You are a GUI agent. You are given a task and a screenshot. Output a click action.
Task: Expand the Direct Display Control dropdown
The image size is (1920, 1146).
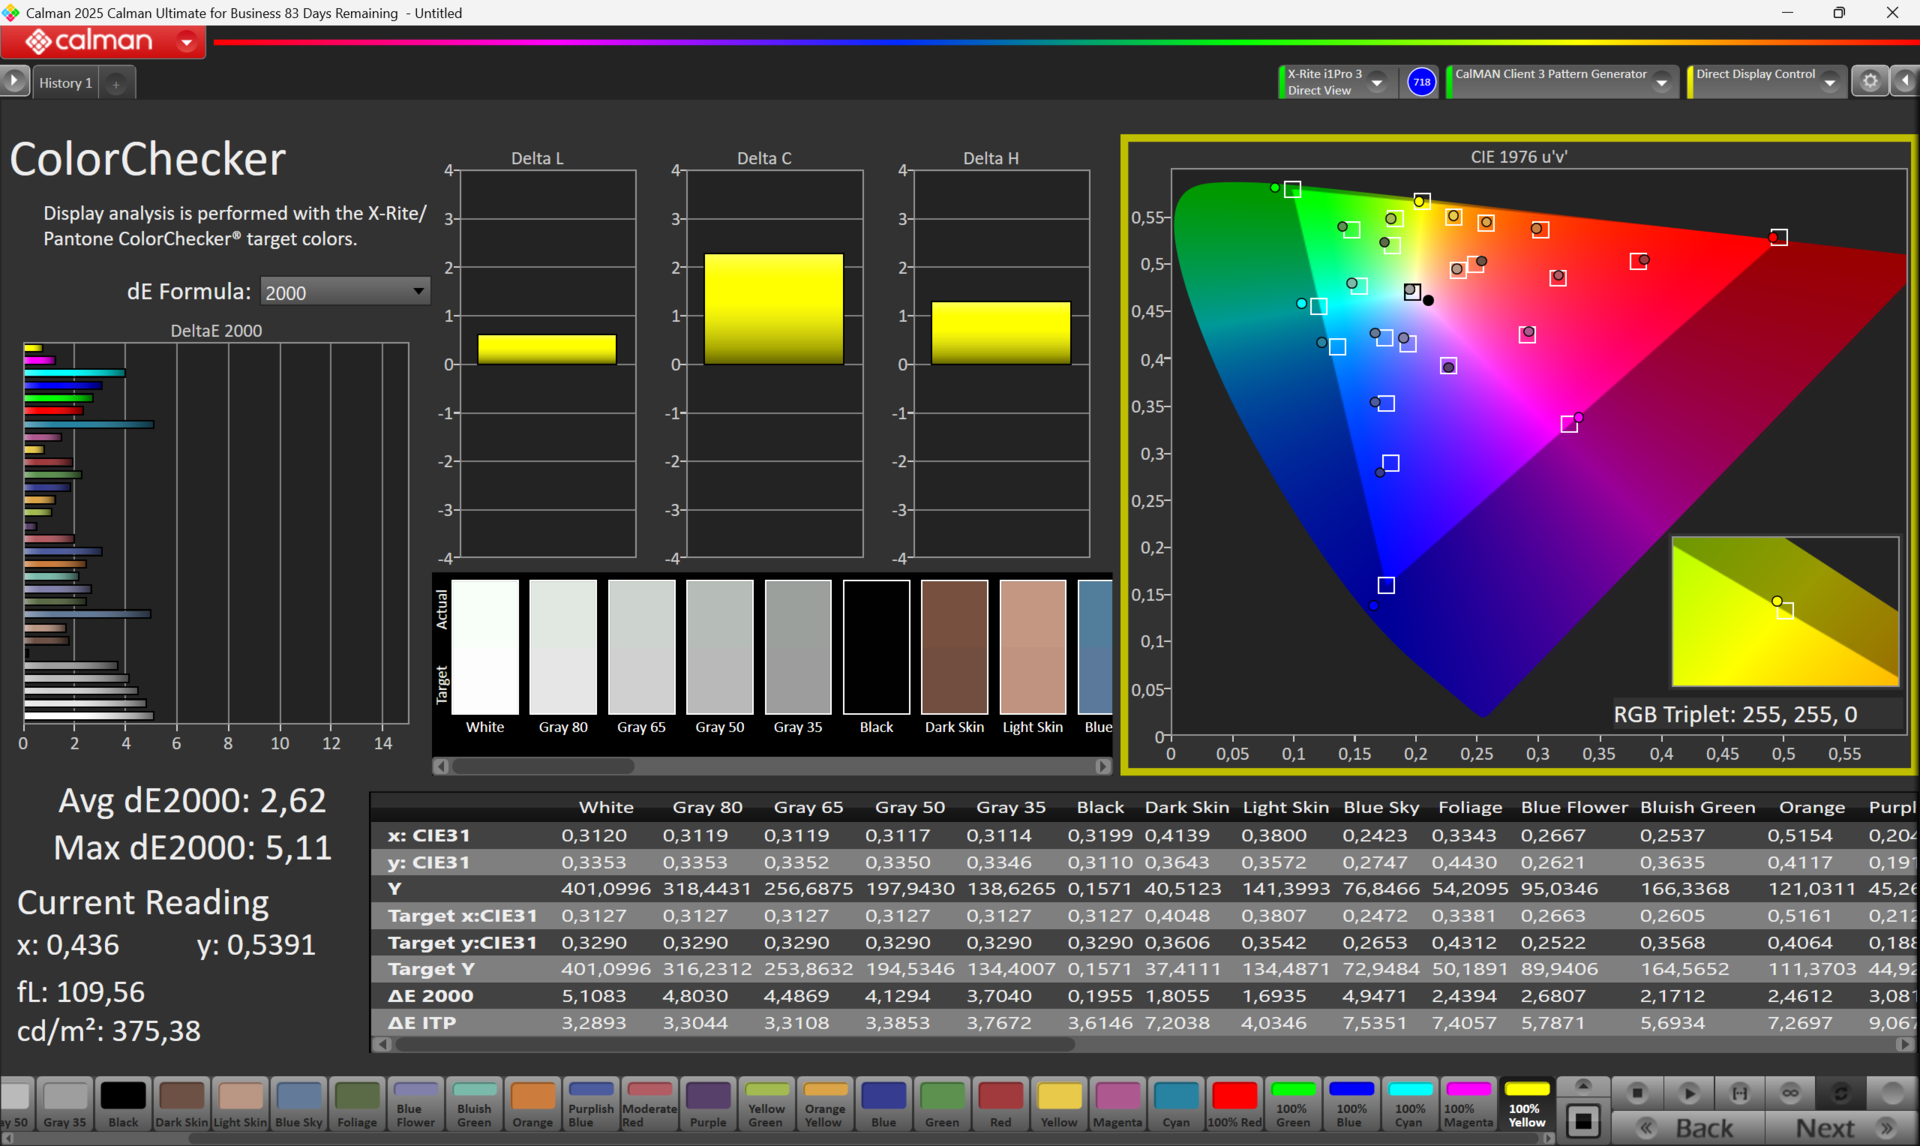1829,82
